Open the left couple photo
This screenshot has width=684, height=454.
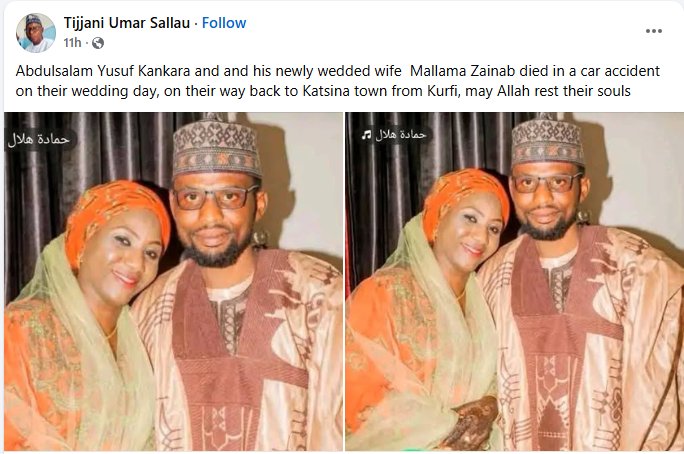click(174, 281)
